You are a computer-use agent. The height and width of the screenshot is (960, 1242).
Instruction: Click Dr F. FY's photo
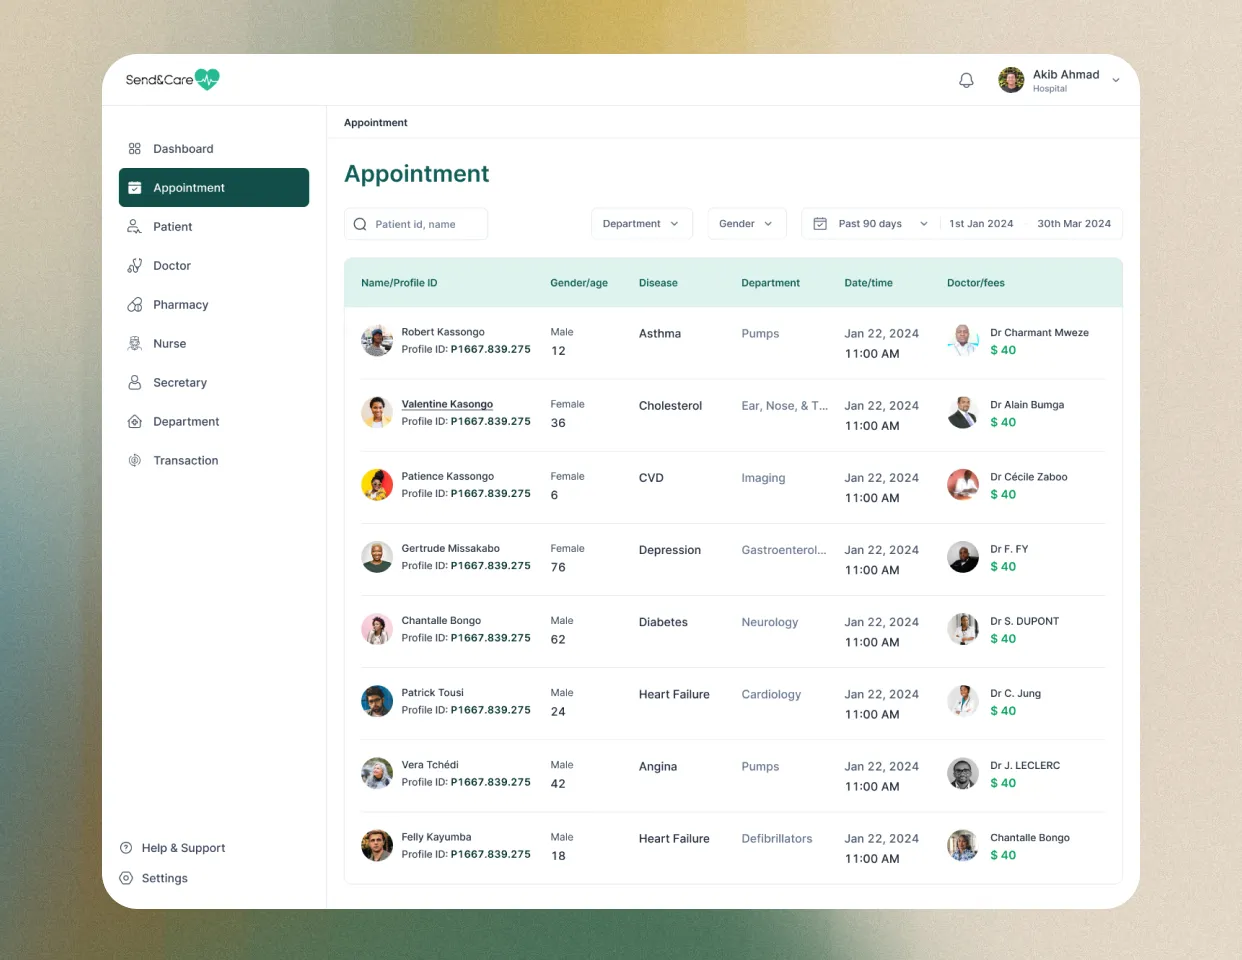click(x=963, y=557)
